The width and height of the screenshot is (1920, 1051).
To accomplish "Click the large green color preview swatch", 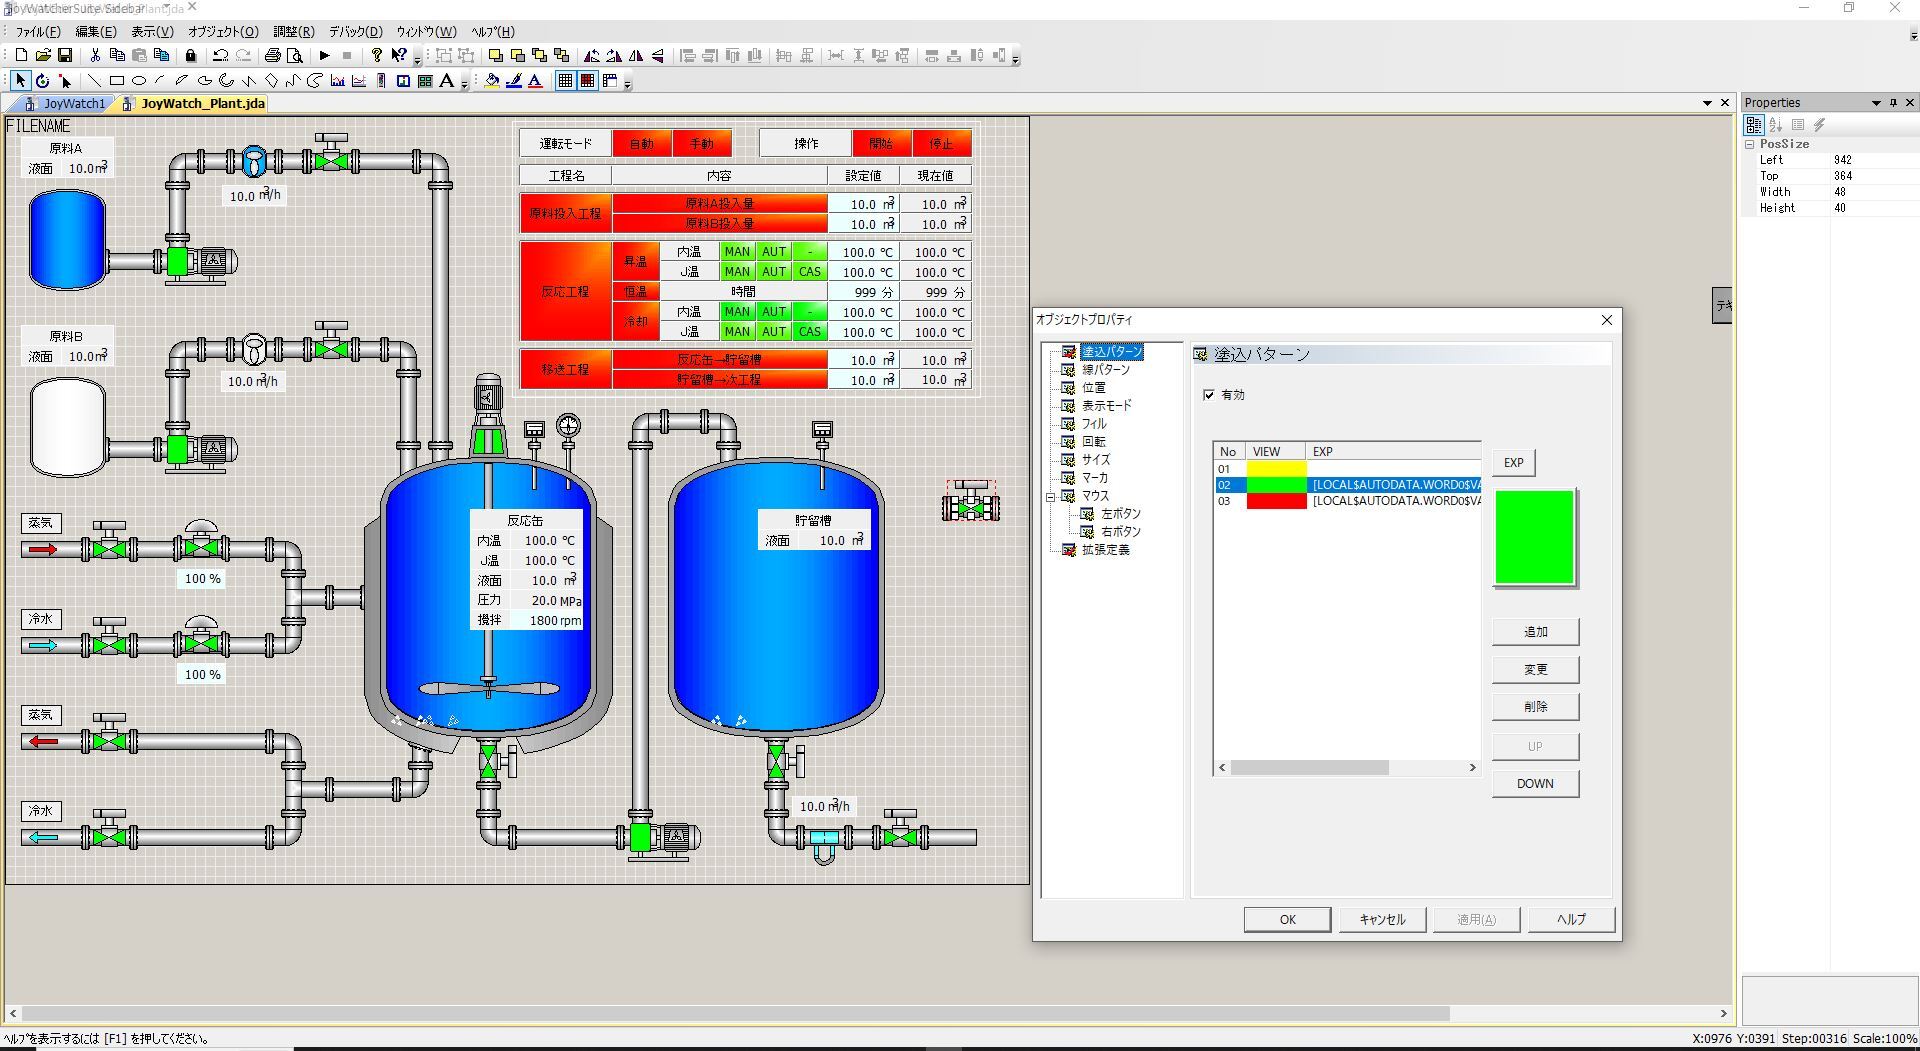I will (1534, 537).
